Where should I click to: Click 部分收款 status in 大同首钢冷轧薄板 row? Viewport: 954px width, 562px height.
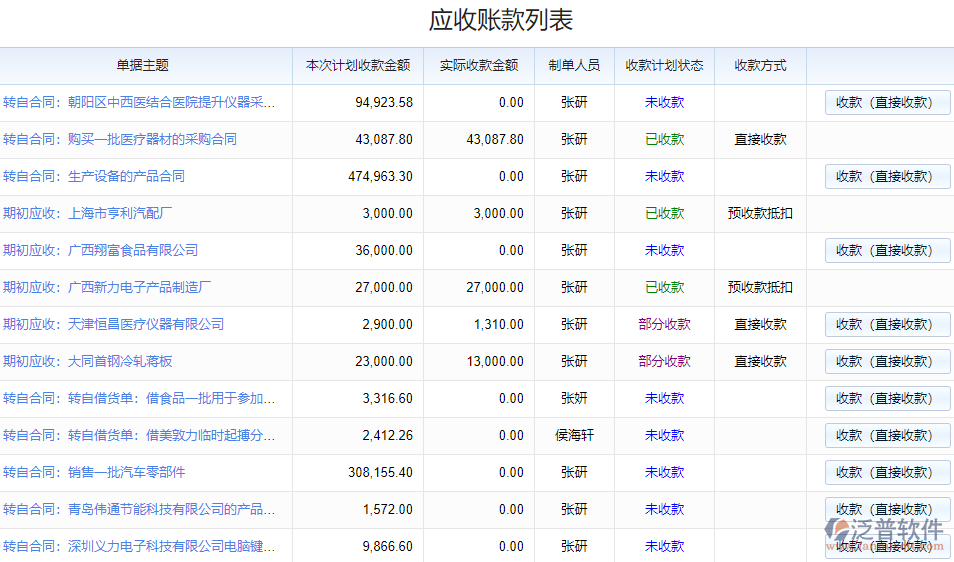click(664, 361)
